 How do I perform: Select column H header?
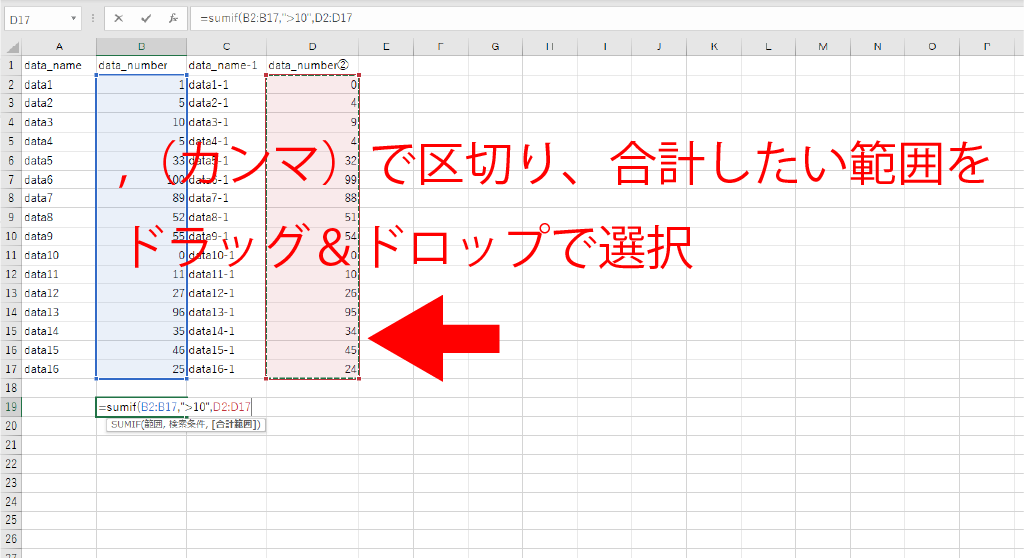(550, 47)
